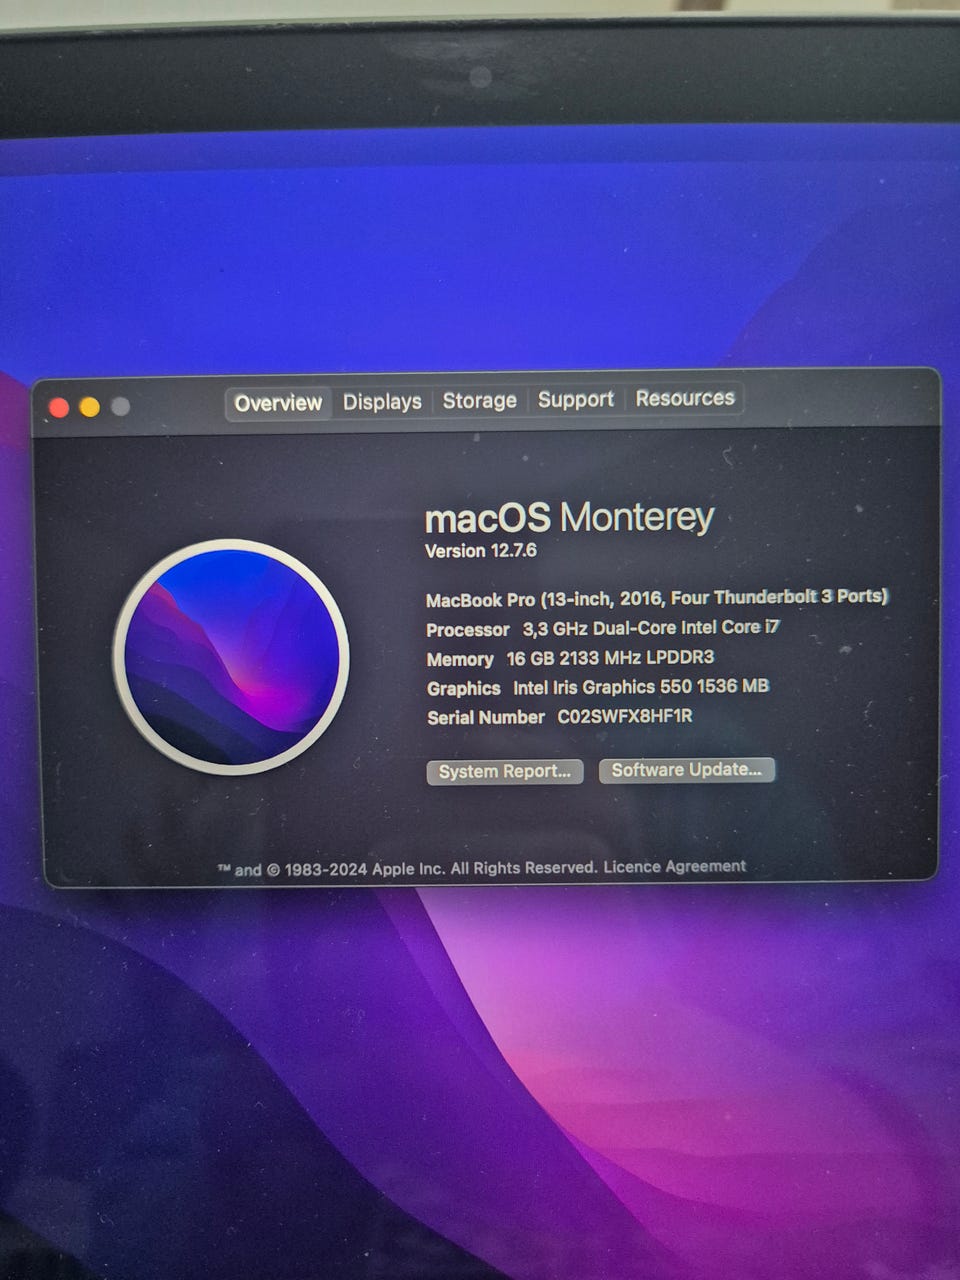The image size is (960, 1280).
Task: Open the Resources tab
Action: pyautogui.click(x=685, y=398)
